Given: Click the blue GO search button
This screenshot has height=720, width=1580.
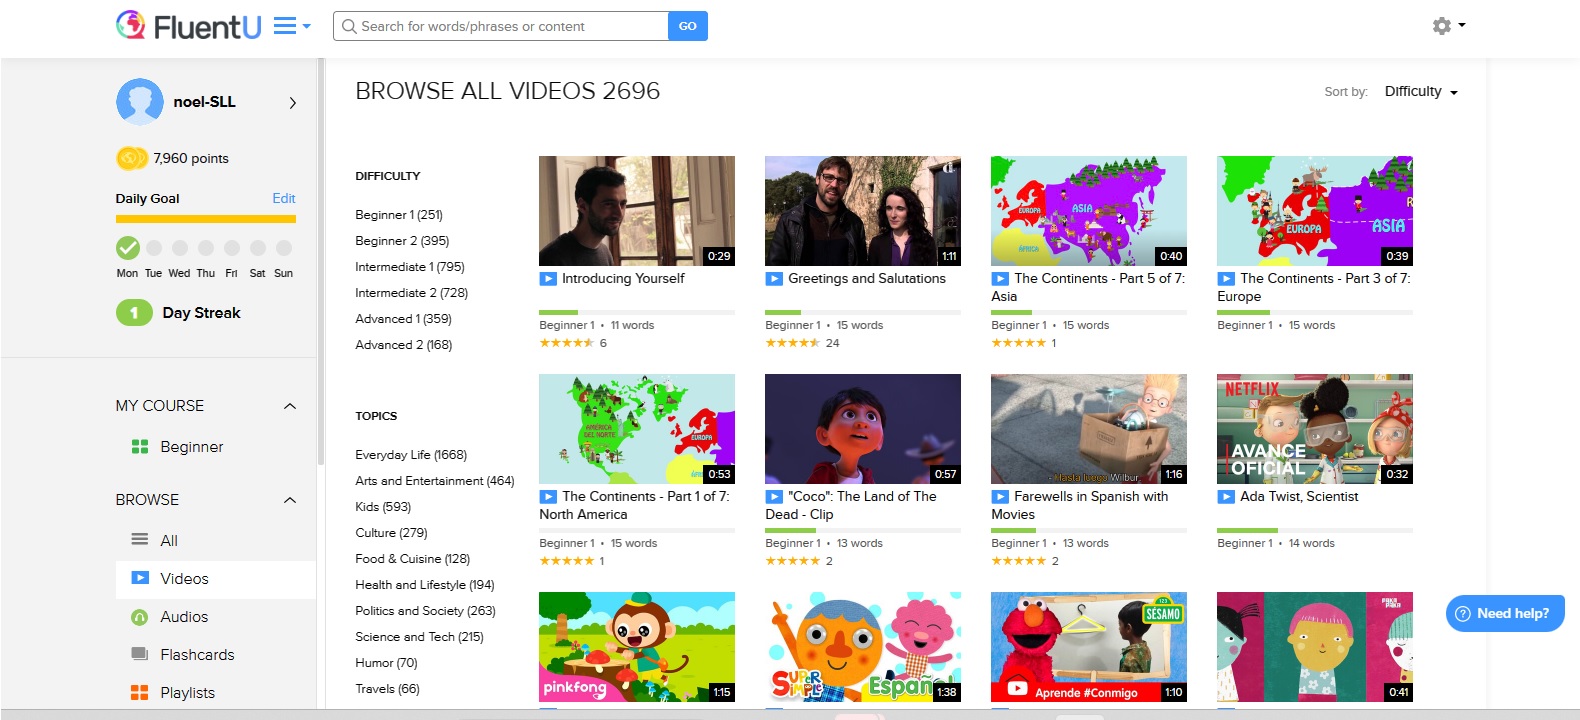Looking at the screenshot, I should point(687,26).
